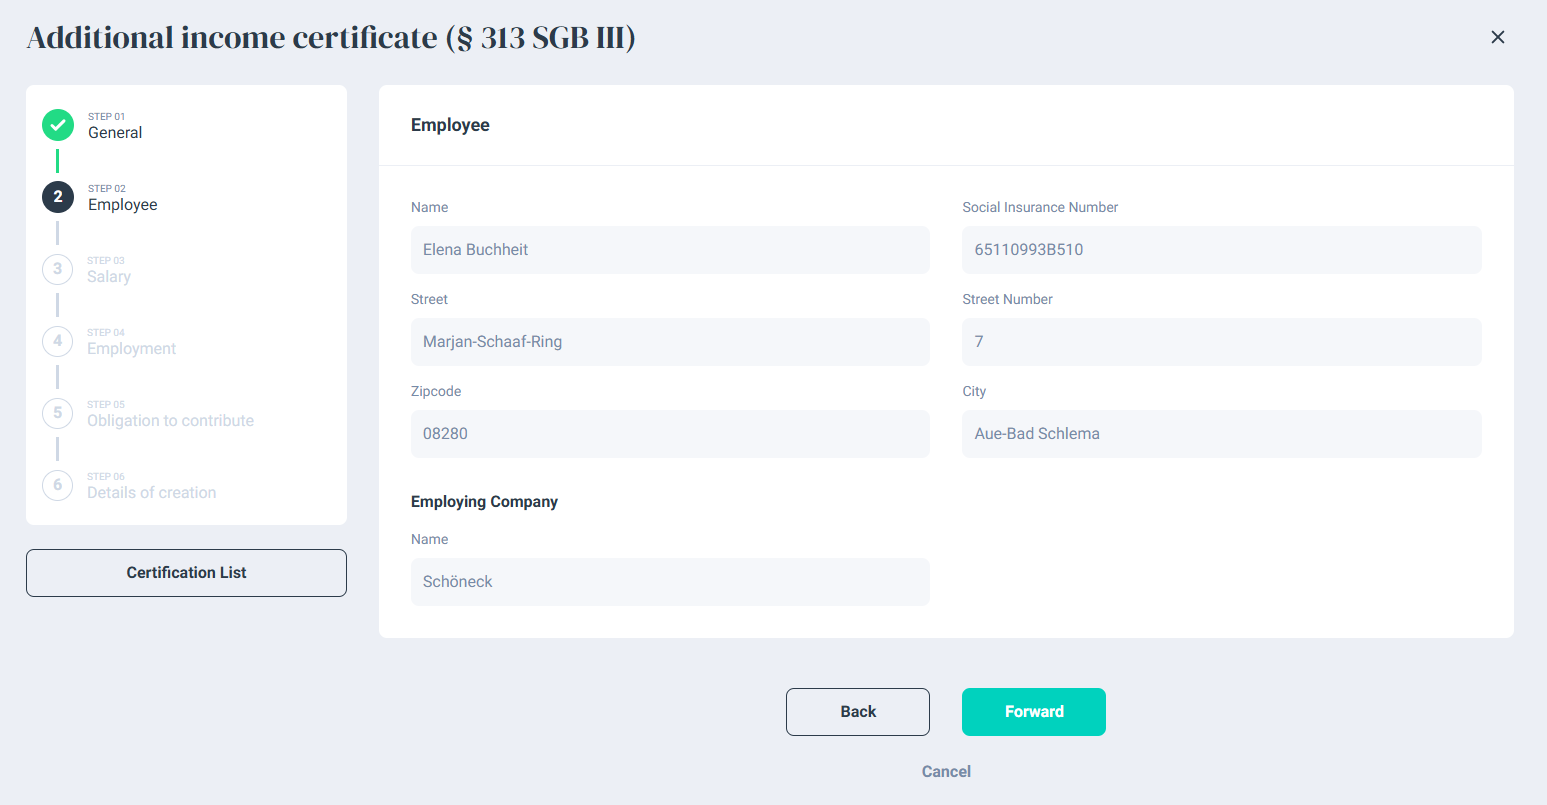Image resolution: width=1547 pixels, height=805 pixels.
Task: Open the Certification List
Action: pos(186,573)
